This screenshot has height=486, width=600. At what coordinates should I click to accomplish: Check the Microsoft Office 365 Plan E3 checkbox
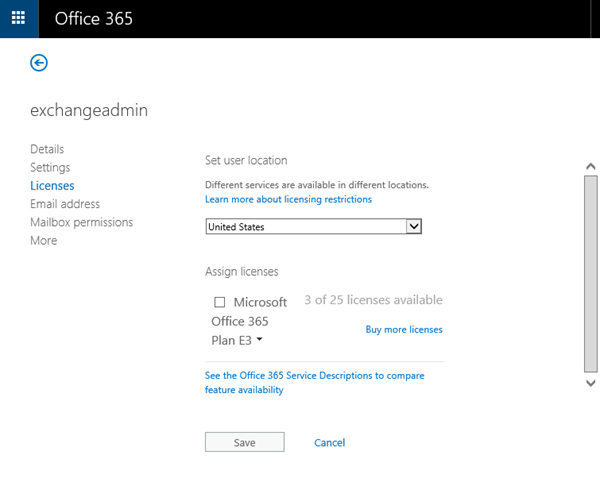[220, 302]
